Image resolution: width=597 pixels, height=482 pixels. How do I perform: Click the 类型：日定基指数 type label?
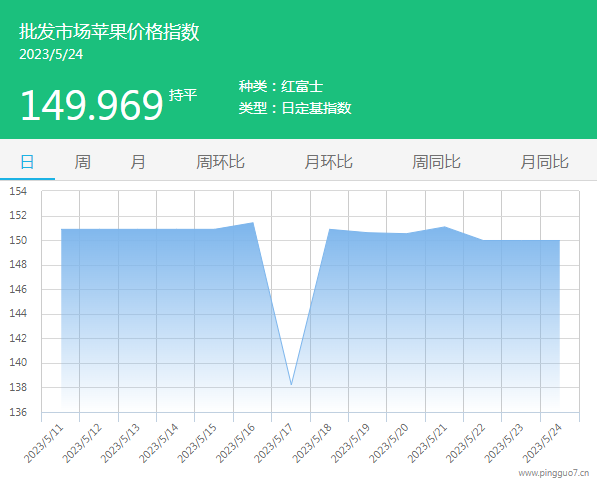pyautogui.click(x=295, y=108)
